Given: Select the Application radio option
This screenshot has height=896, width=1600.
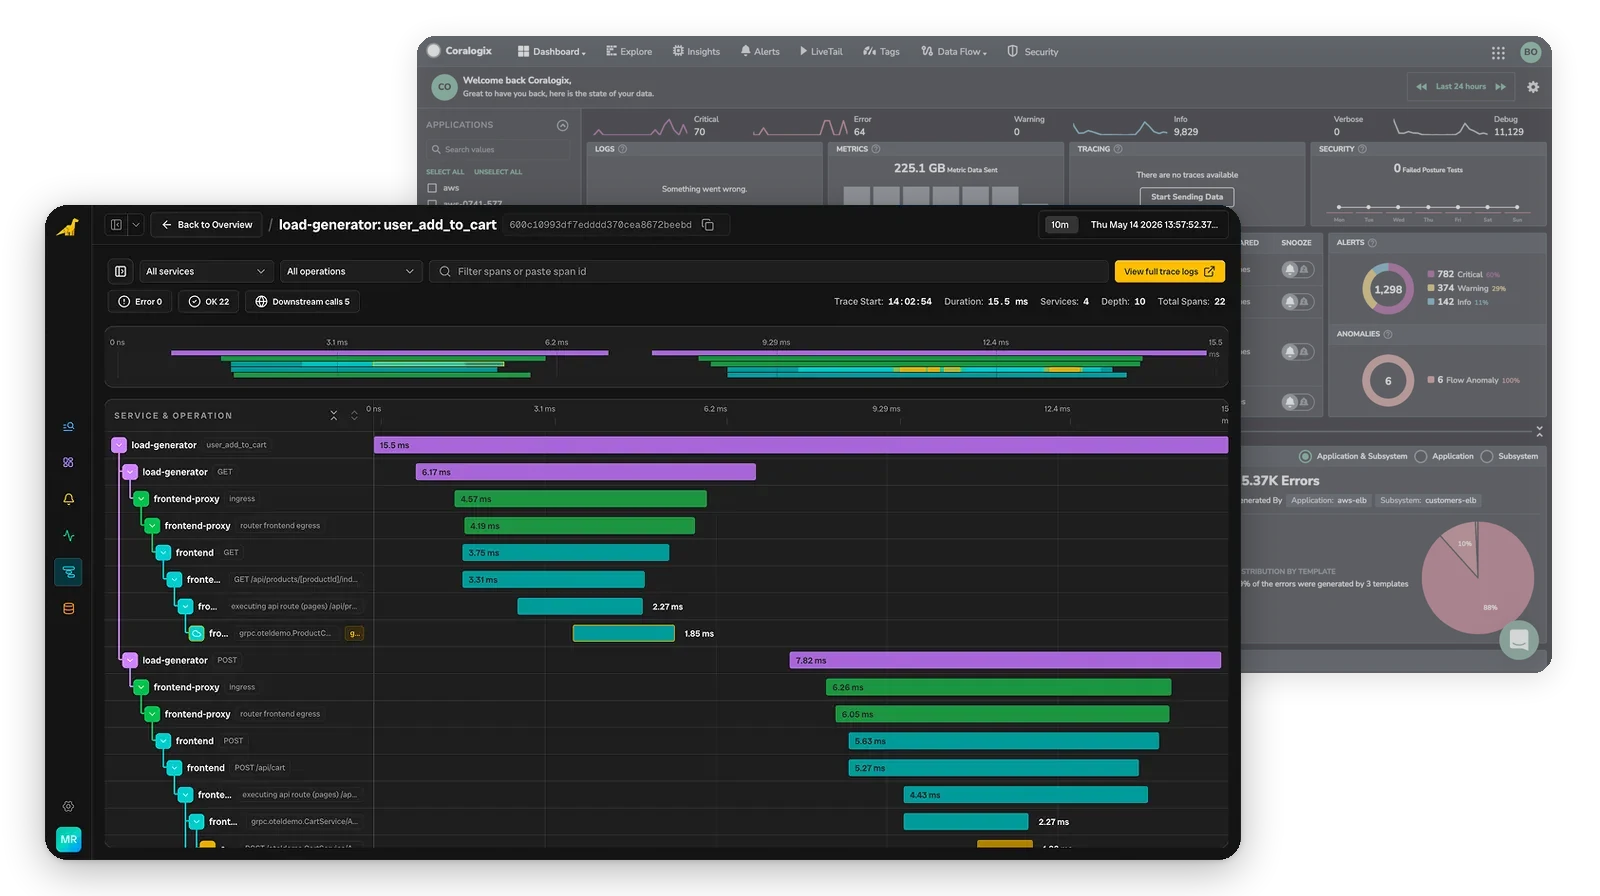Looking at the screenshot, I should point(1421,456).
